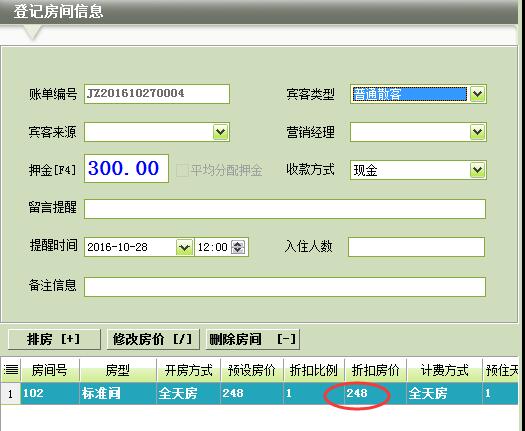Open the 提醒时间 date picker dropdown
This screenshot has height=431, width=525.
point(184,247)
